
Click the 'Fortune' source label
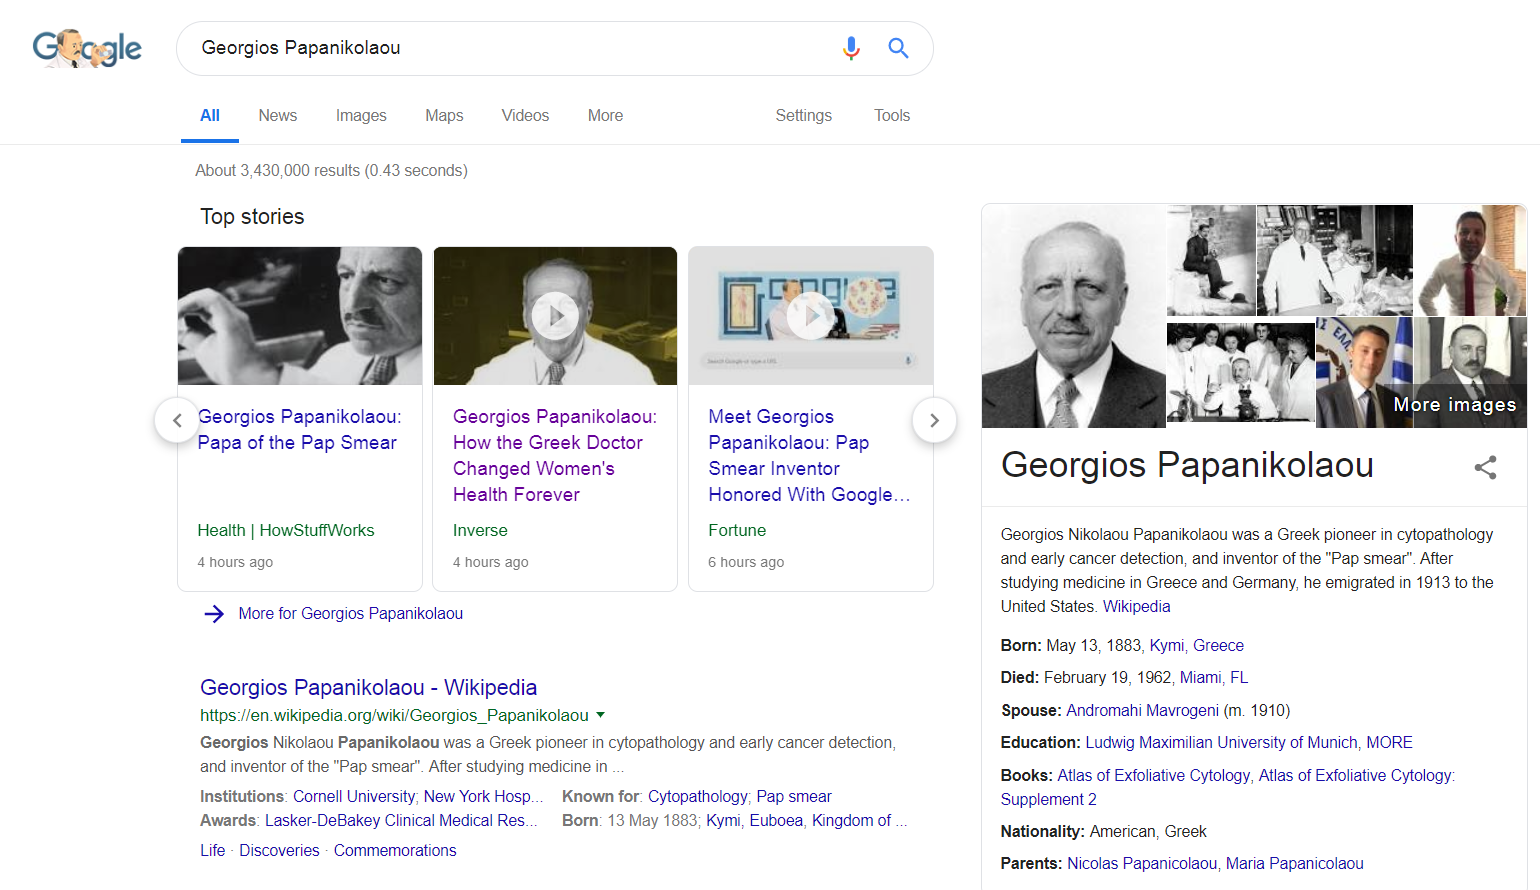coord(737,530)
